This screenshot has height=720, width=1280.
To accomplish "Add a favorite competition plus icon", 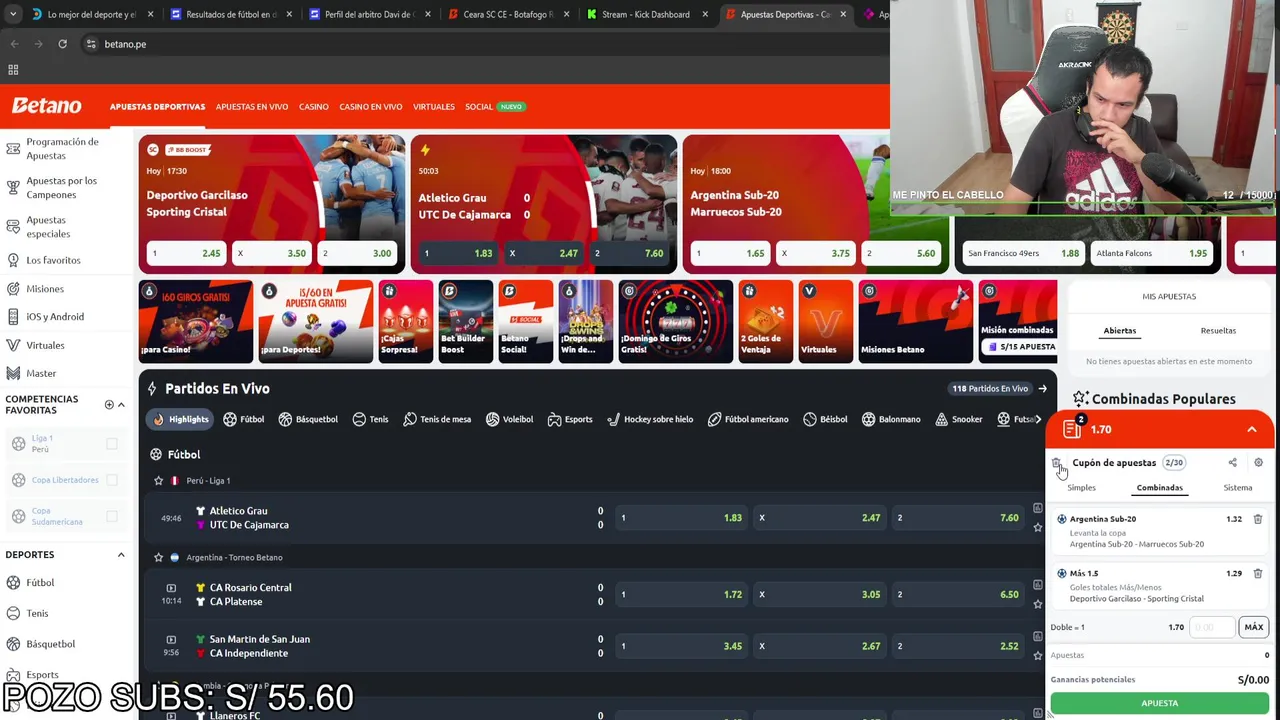I will pyautogui.click(x=109, y=405).
